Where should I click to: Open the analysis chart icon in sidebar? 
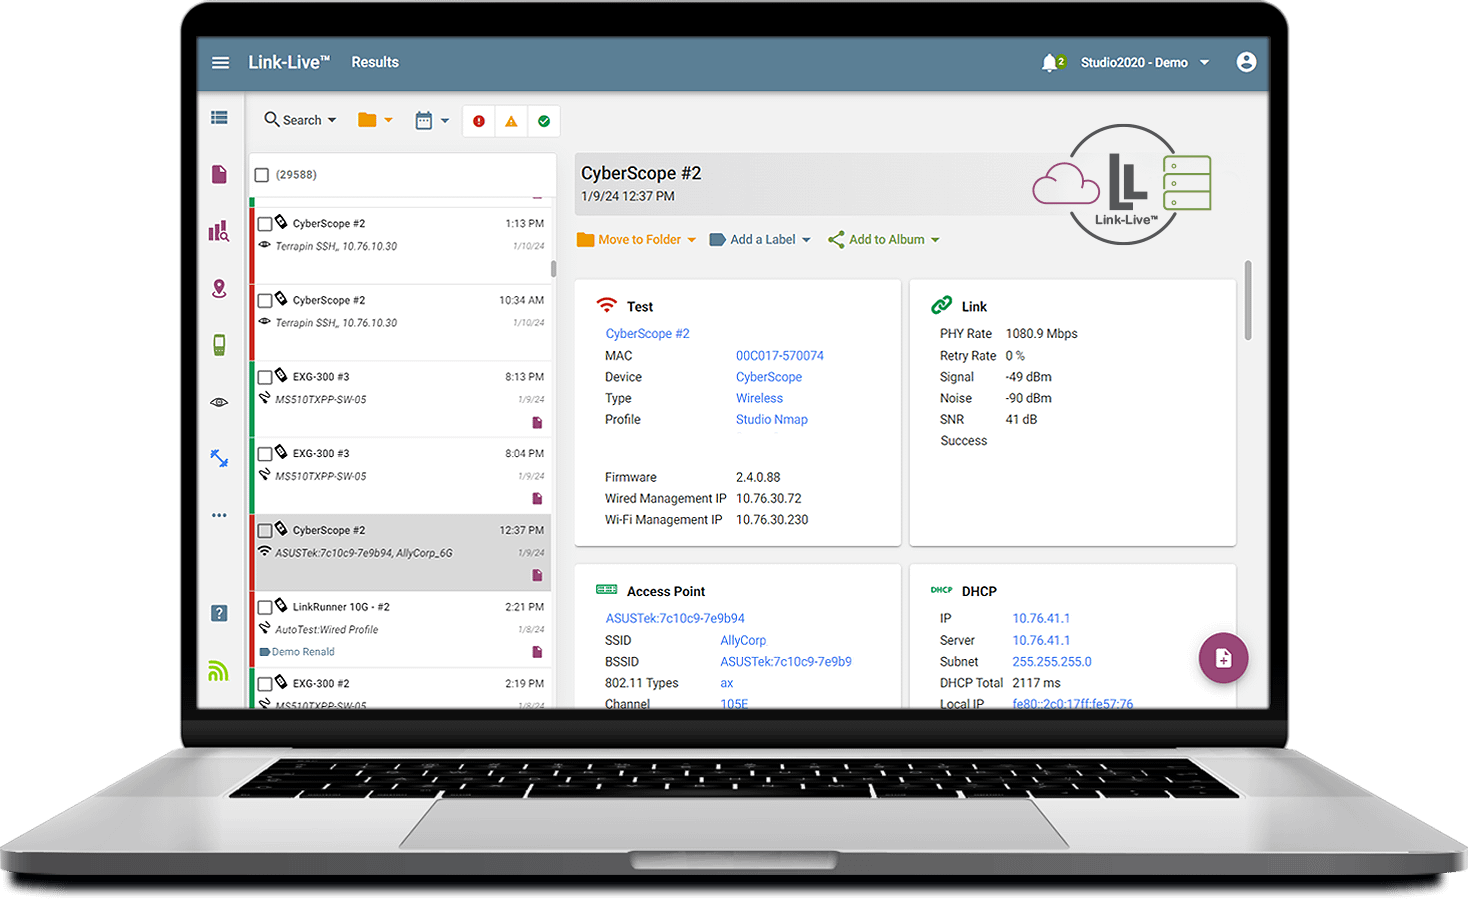pyautogui.click(x=219, y=232)
